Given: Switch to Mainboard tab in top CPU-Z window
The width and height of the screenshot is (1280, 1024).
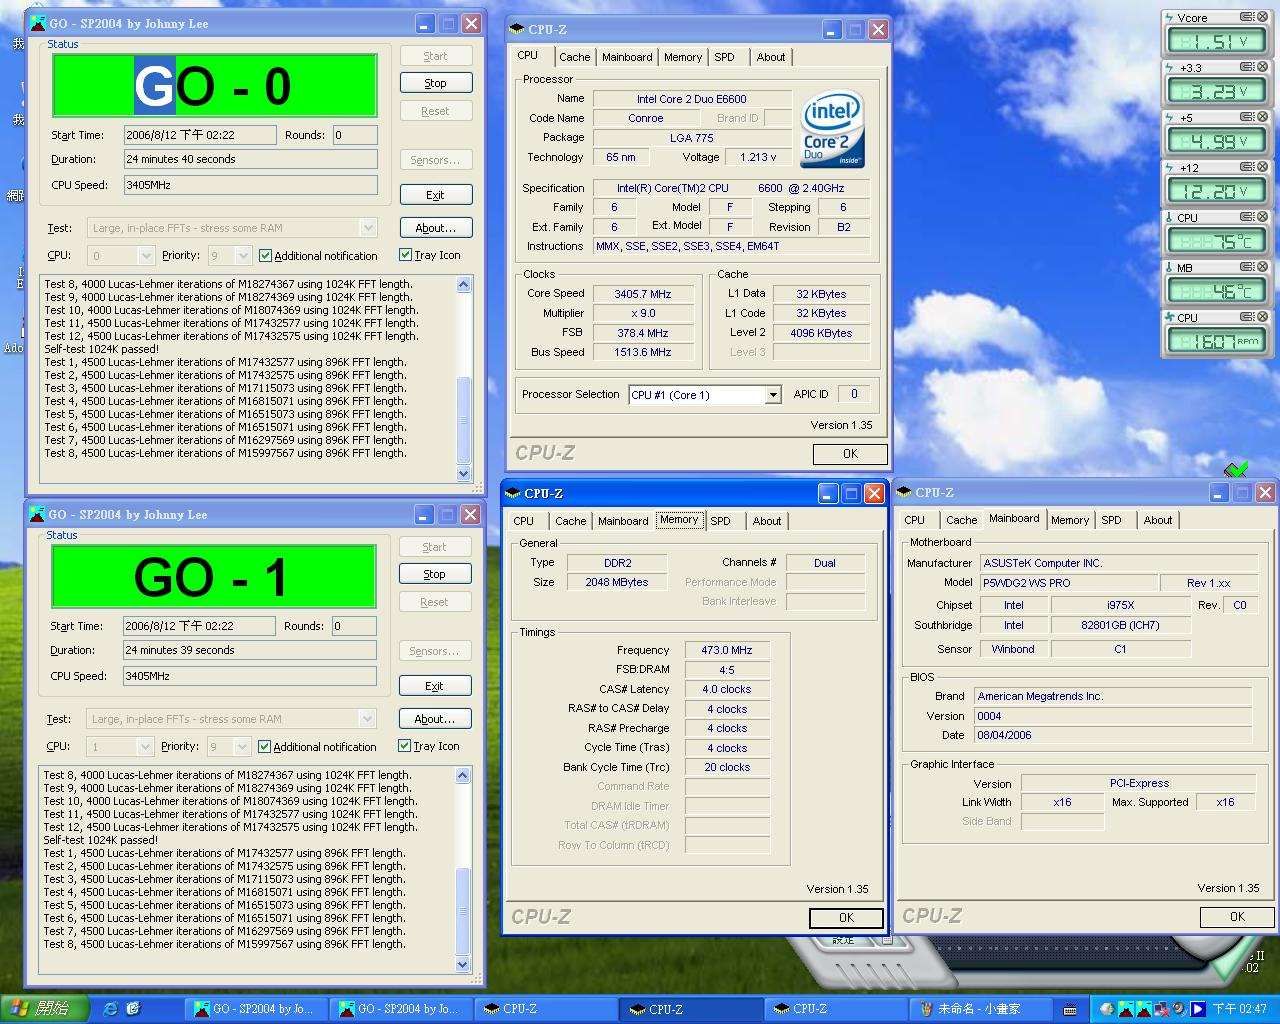Looking at the screenshot, I should tap(627, 57).
